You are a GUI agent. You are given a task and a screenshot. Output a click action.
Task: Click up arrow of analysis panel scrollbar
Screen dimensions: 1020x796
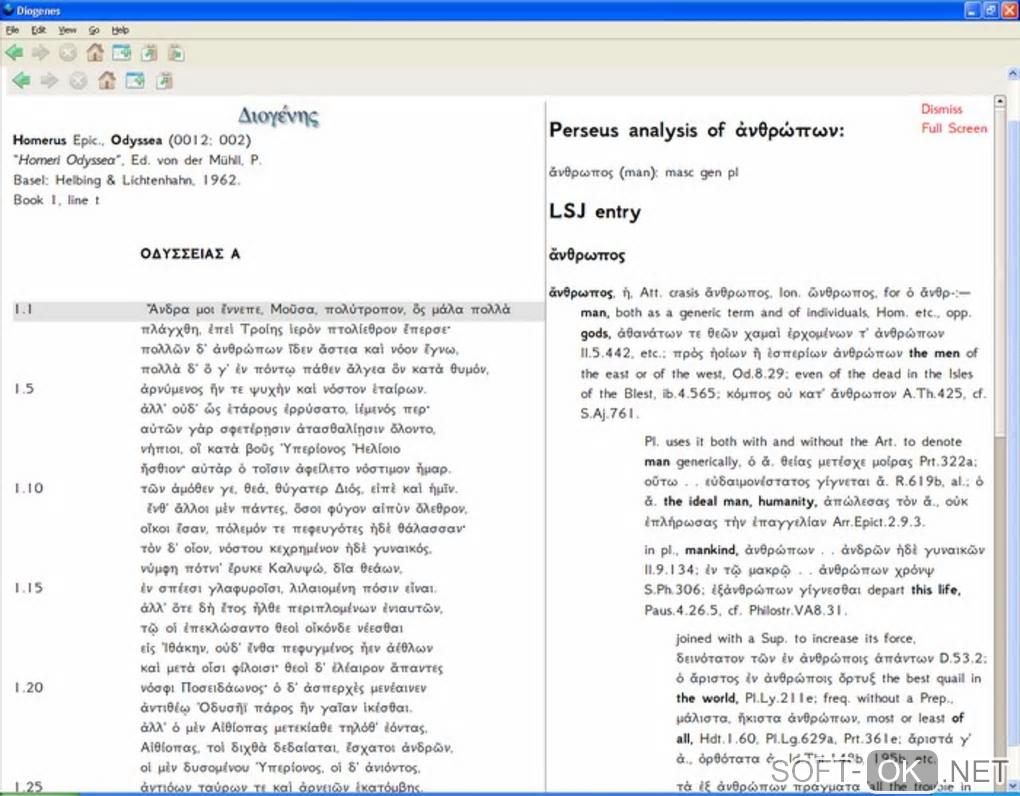click(x=1000, y=101)
